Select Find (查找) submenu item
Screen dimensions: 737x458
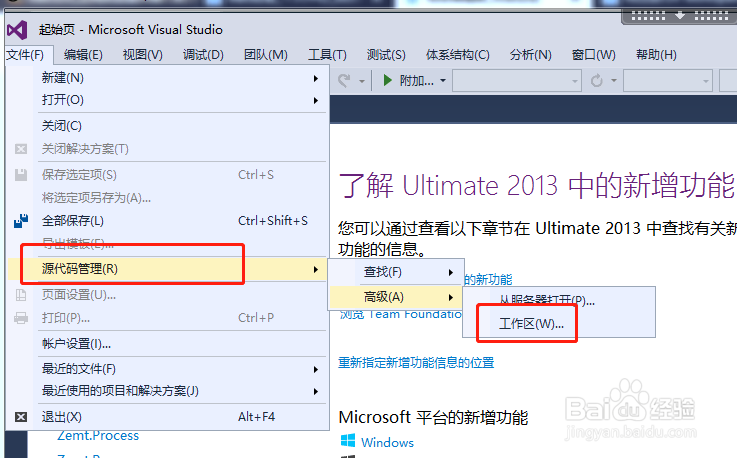[396, 272]
